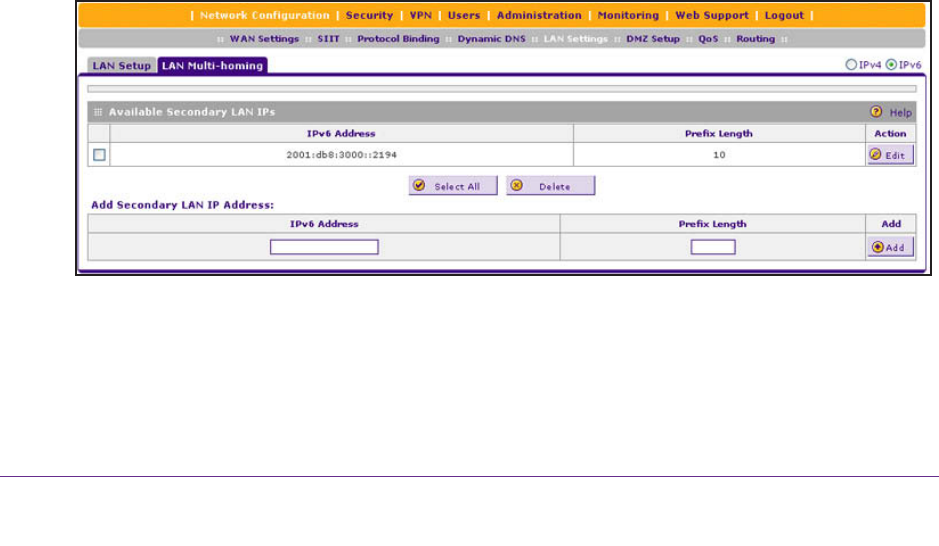
Task: Go to Routing submenu
Action: pyautogui.click(x=755, y=39)
